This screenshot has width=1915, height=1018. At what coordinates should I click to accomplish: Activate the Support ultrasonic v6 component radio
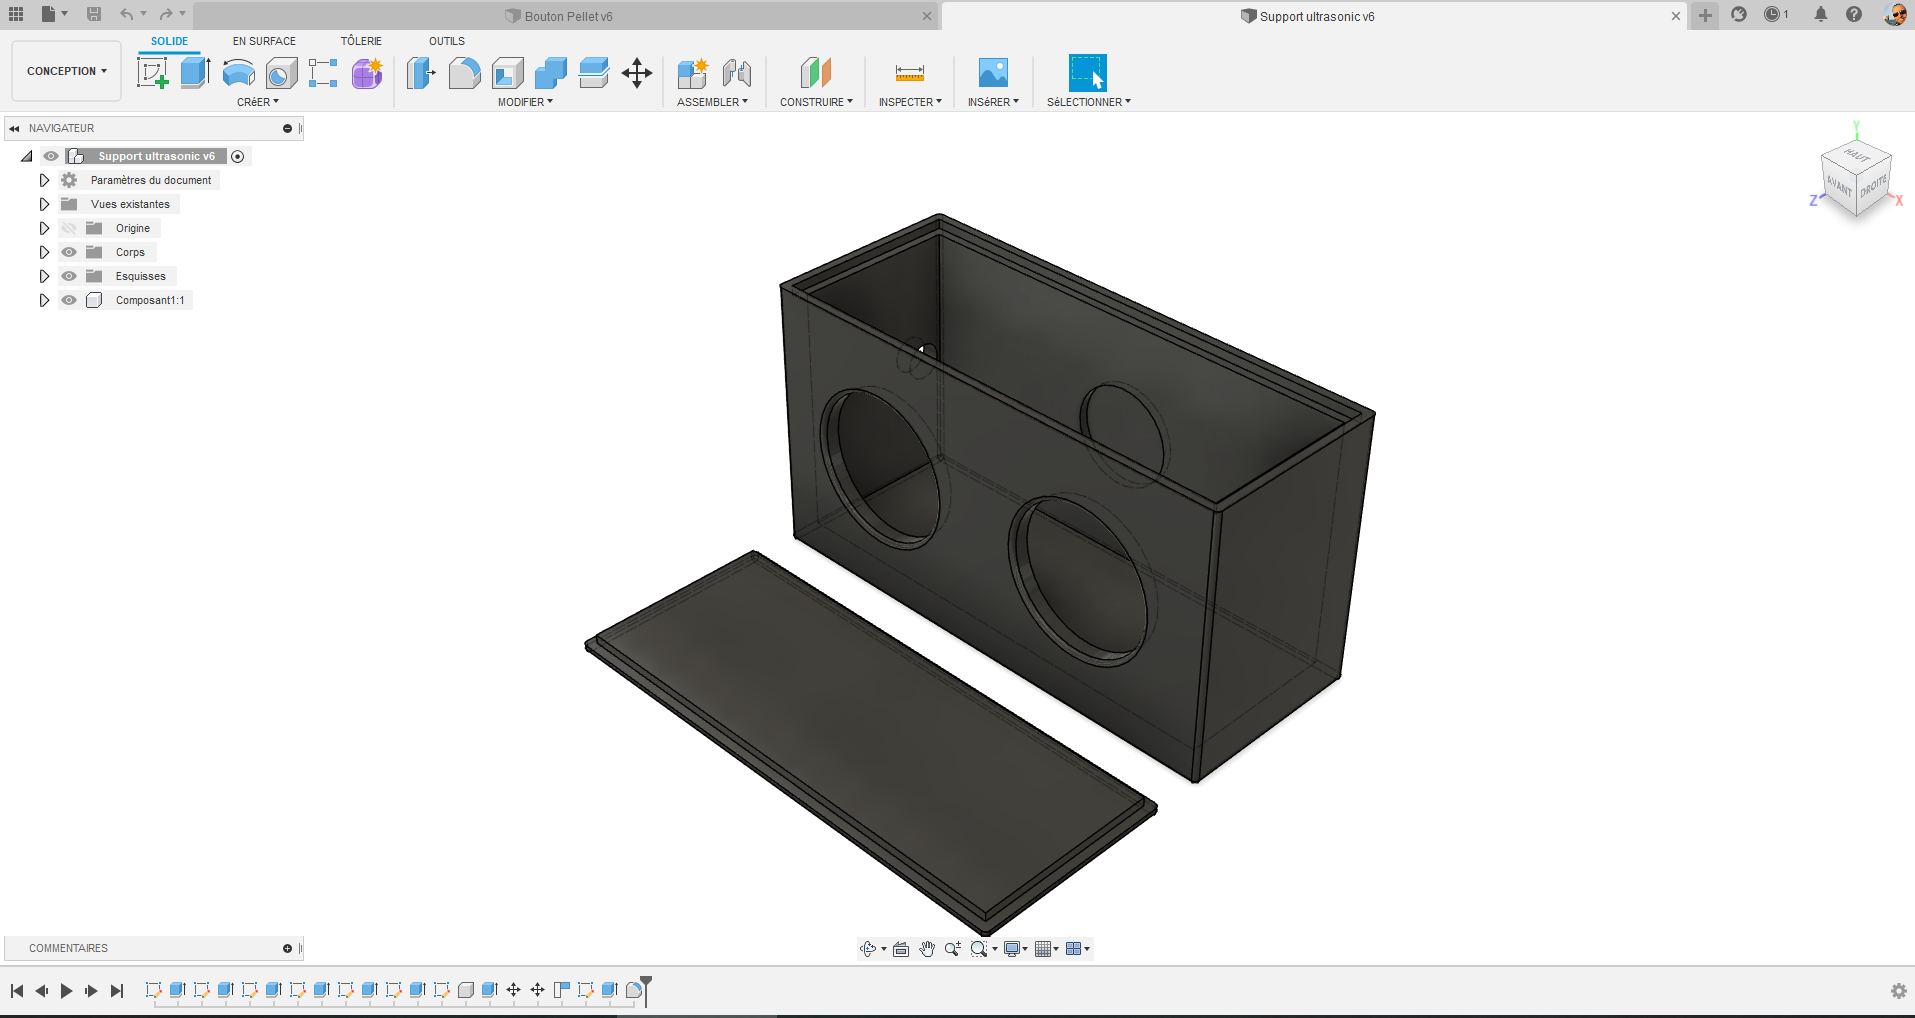[238, 156]
